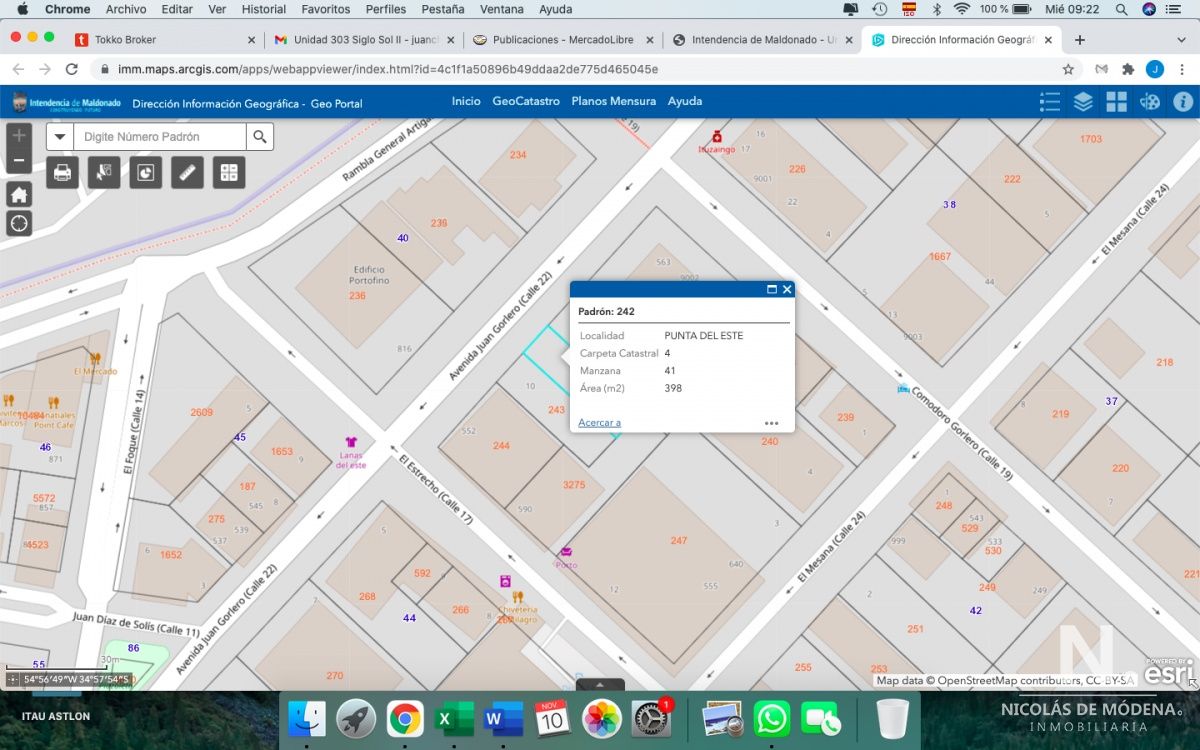Open the Ayuda link in the portal header
Screen dimensions: 1200x750
(x=685, y=101)
